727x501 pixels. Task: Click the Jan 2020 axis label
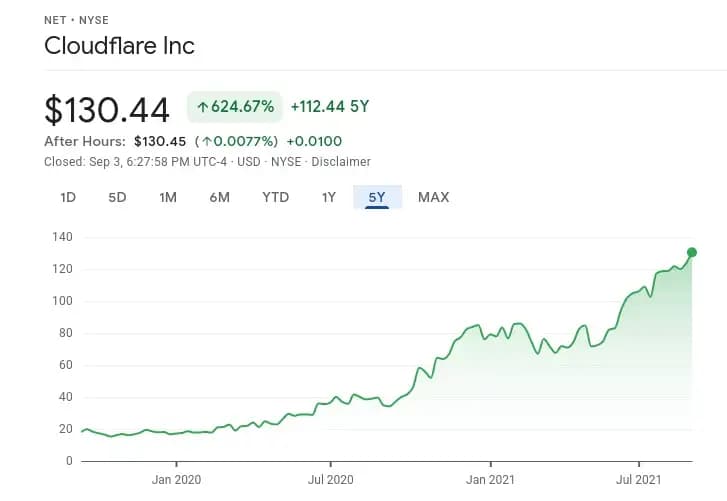176,480
